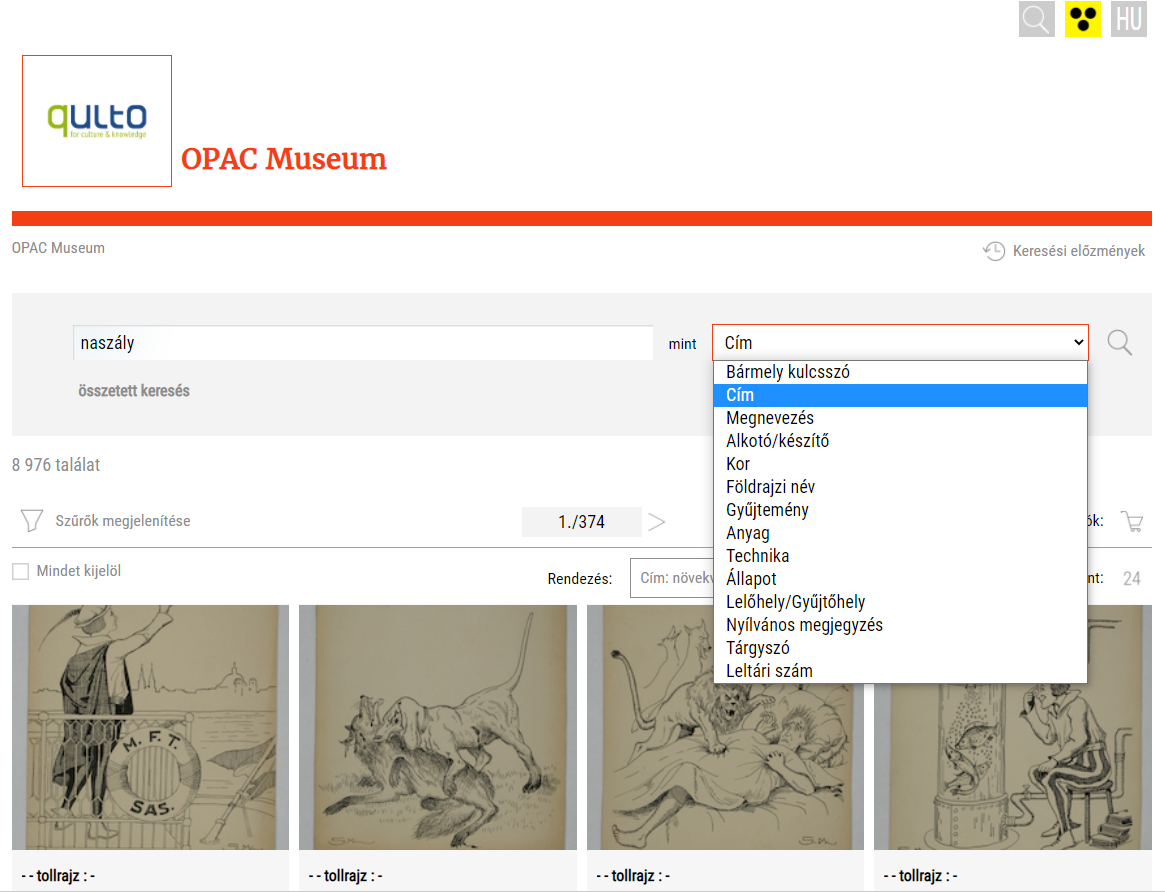Viewport: 1165px width, 892px height.
Task: Open the Rendezés sort dropdown
Action: coord(672,578)
